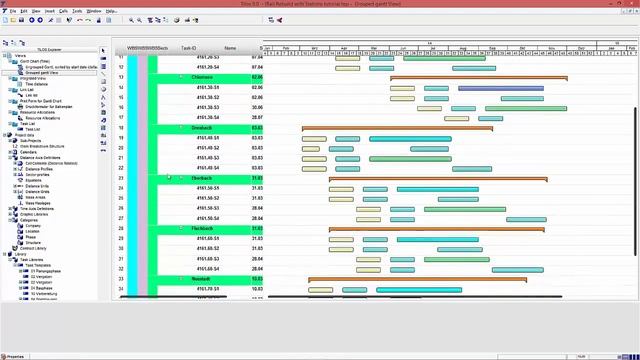Click the New document toolbar icon

click(x=5, y=20)
